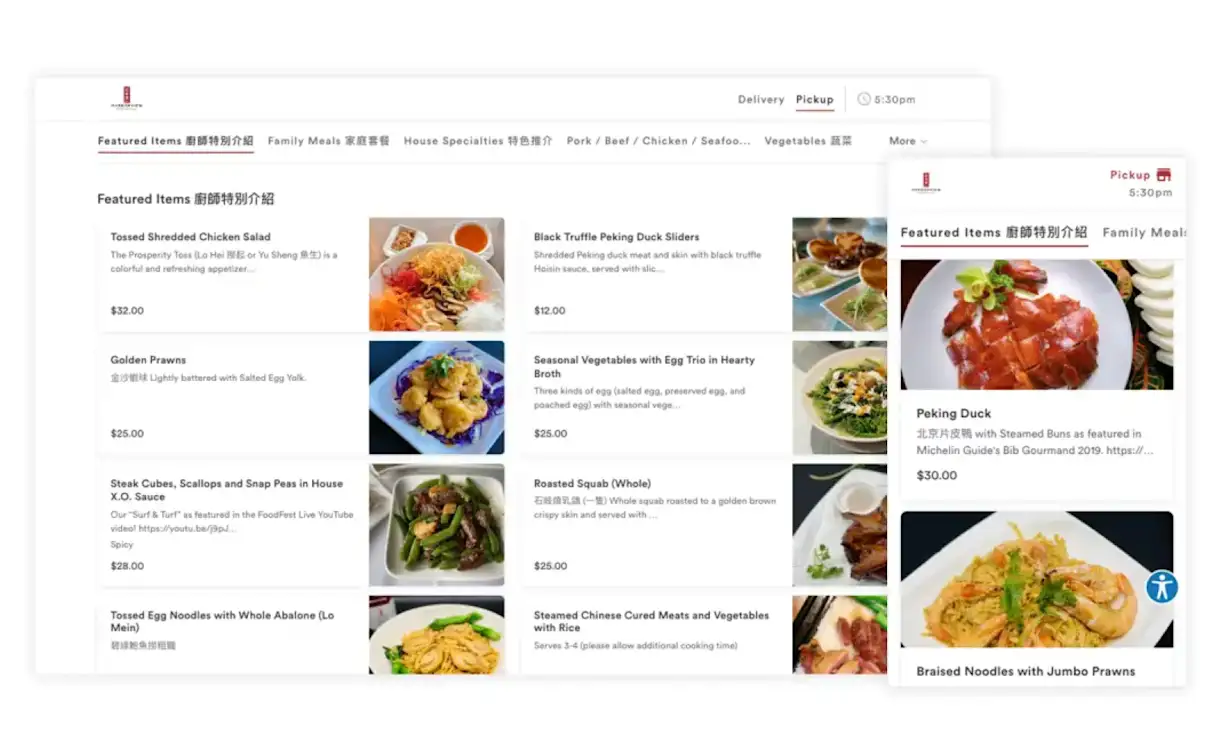This screenshot has width=1219, height=753.
Task: Click the restaurant logo in mobile preview
Action: click(x=926, y=183)
